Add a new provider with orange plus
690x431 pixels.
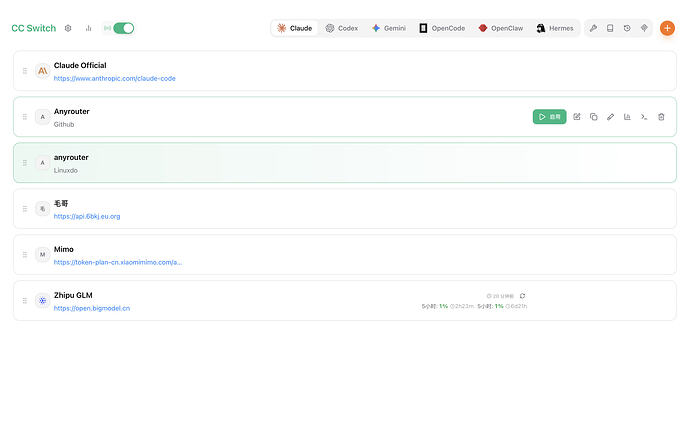[667, 28]
